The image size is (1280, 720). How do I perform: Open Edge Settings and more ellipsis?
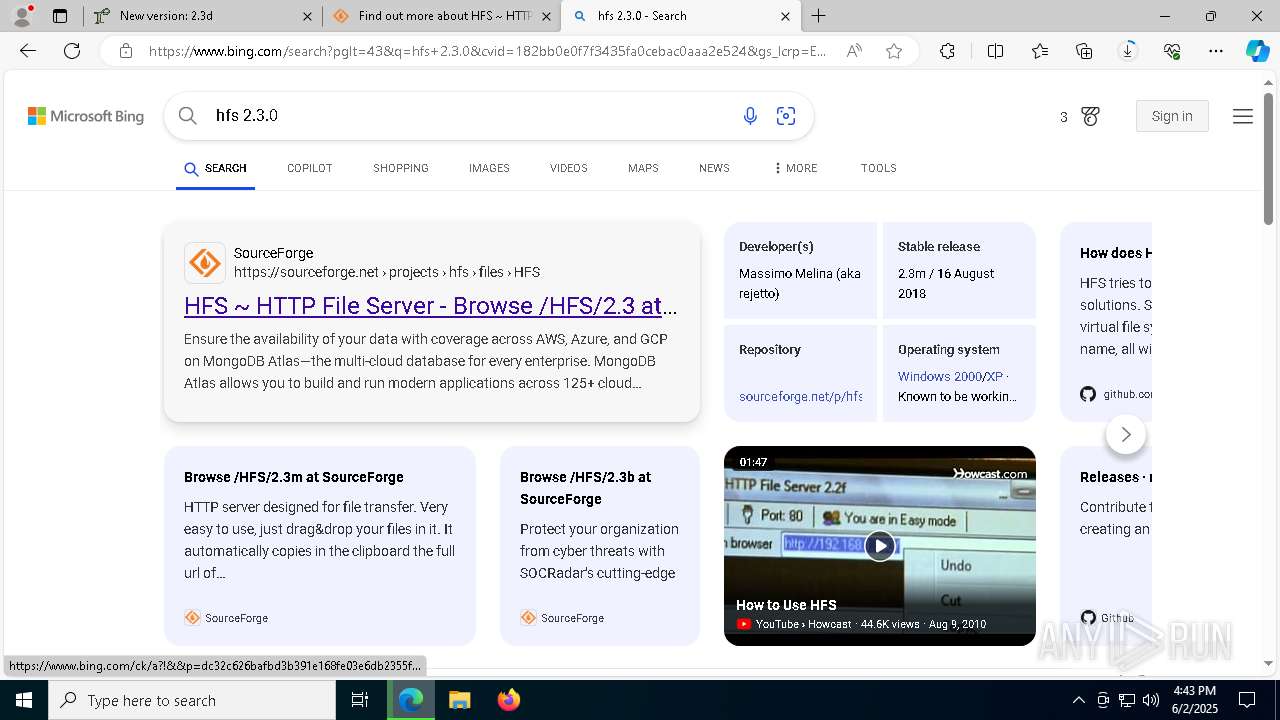click(1216, 51)
